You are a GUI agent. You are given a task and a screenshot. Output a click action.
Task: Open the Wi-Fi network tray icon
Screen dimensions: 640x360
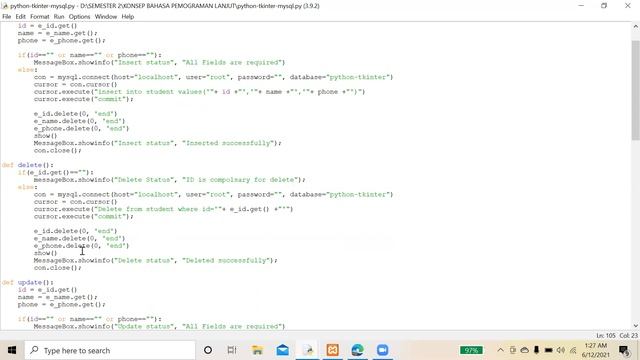(x=573, y=350)
